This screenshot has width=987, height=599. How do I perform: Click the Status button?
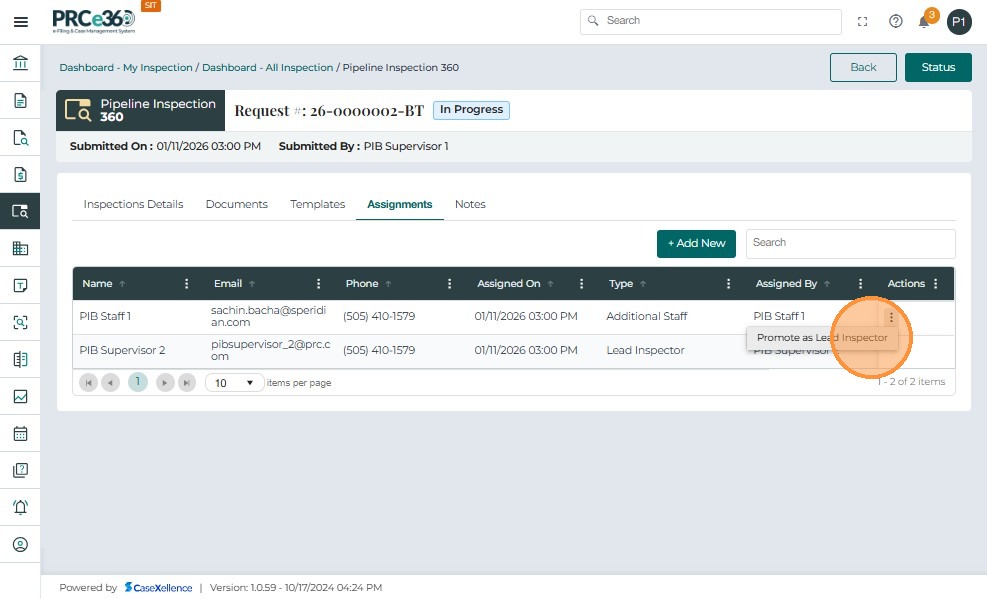pos(938,67)
